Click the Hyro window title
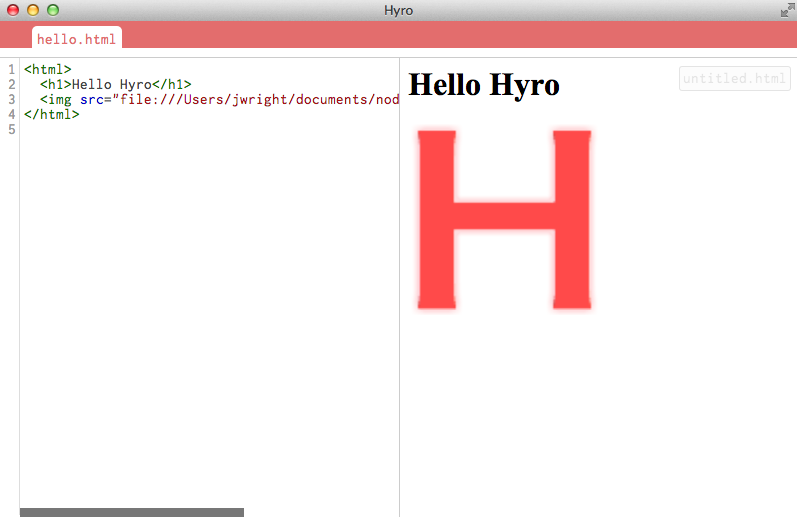Screen dimensions: 797x519 (x=398, y=11)
